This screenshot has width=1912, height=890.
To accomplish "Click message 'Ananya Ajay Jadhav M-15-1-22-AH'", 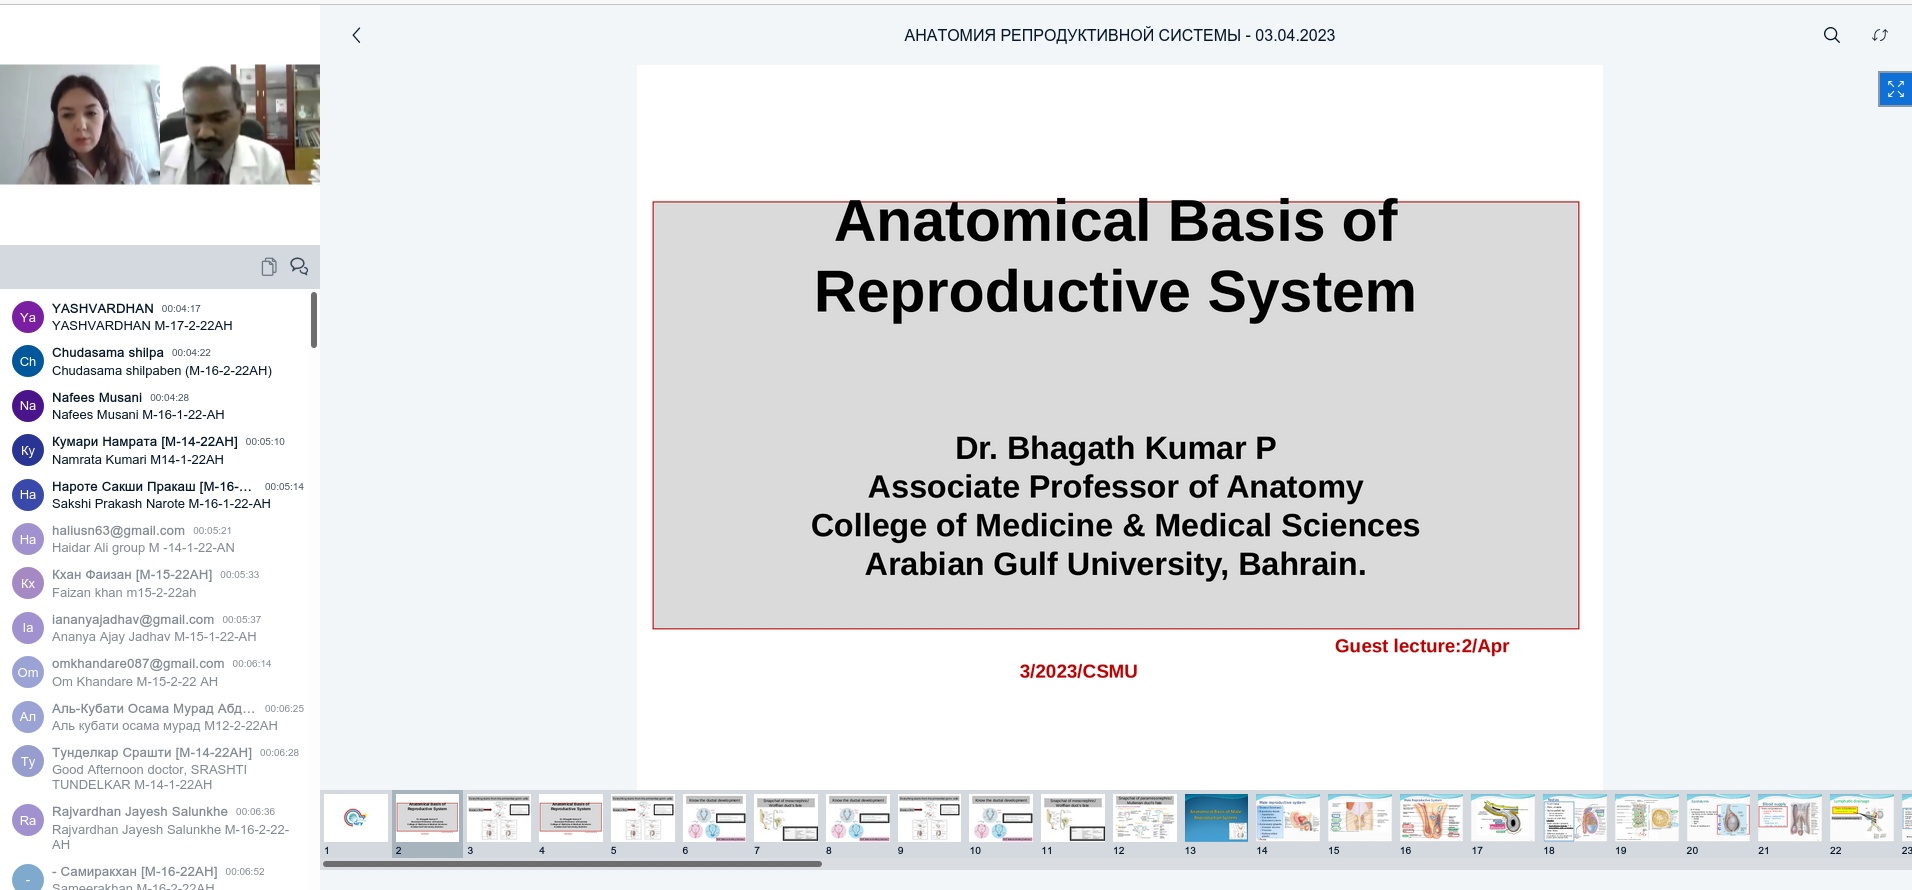I will pyautogui.click(x=154, y=636).
